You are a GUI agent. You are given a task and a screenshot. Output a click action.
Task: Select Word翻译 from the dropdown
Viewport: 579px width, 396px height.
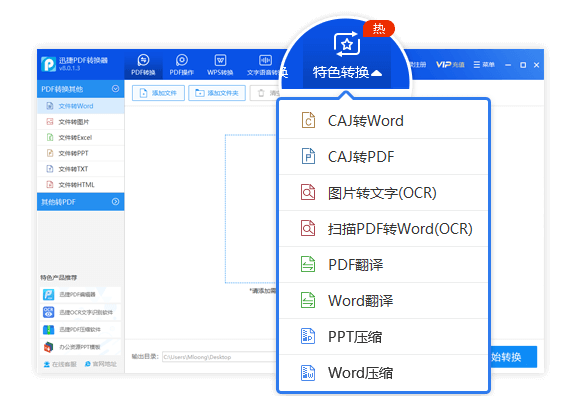[383, 301]
